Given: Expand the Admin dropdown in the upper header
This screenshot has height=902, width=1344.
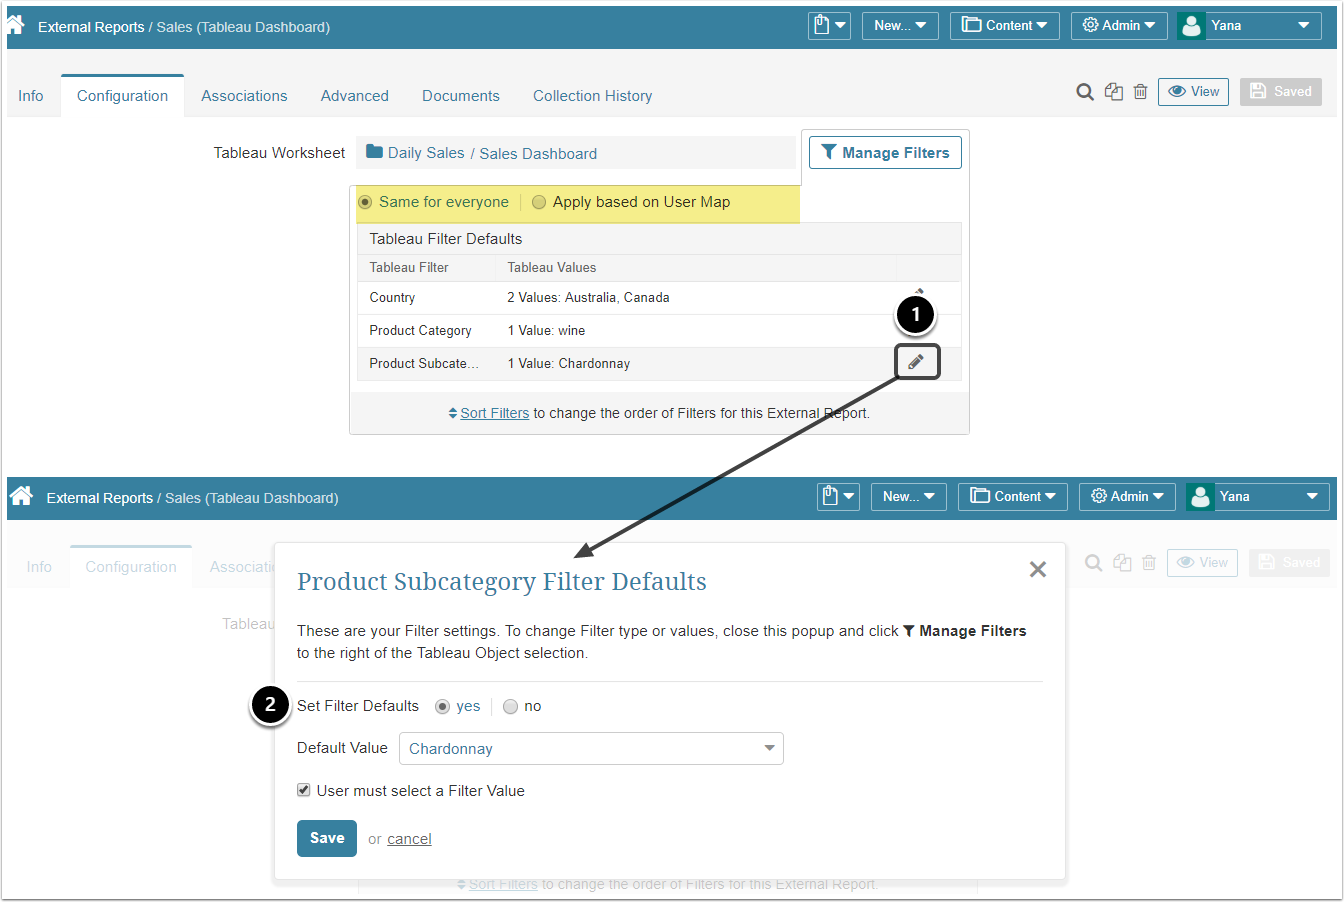Looking at the screenshot, I should click(x=1119, y=26).
